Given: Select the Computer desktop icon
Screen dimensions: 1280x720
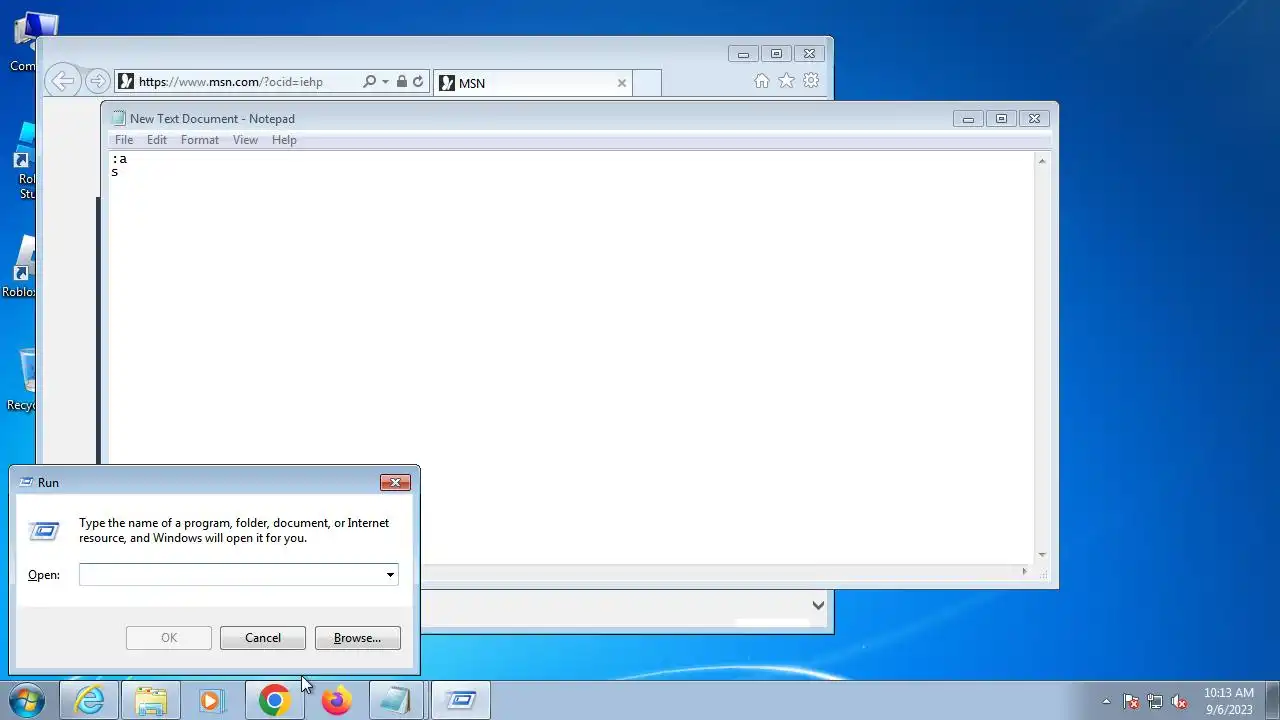Looking at the screenshot, I should (x=24, y=42).
